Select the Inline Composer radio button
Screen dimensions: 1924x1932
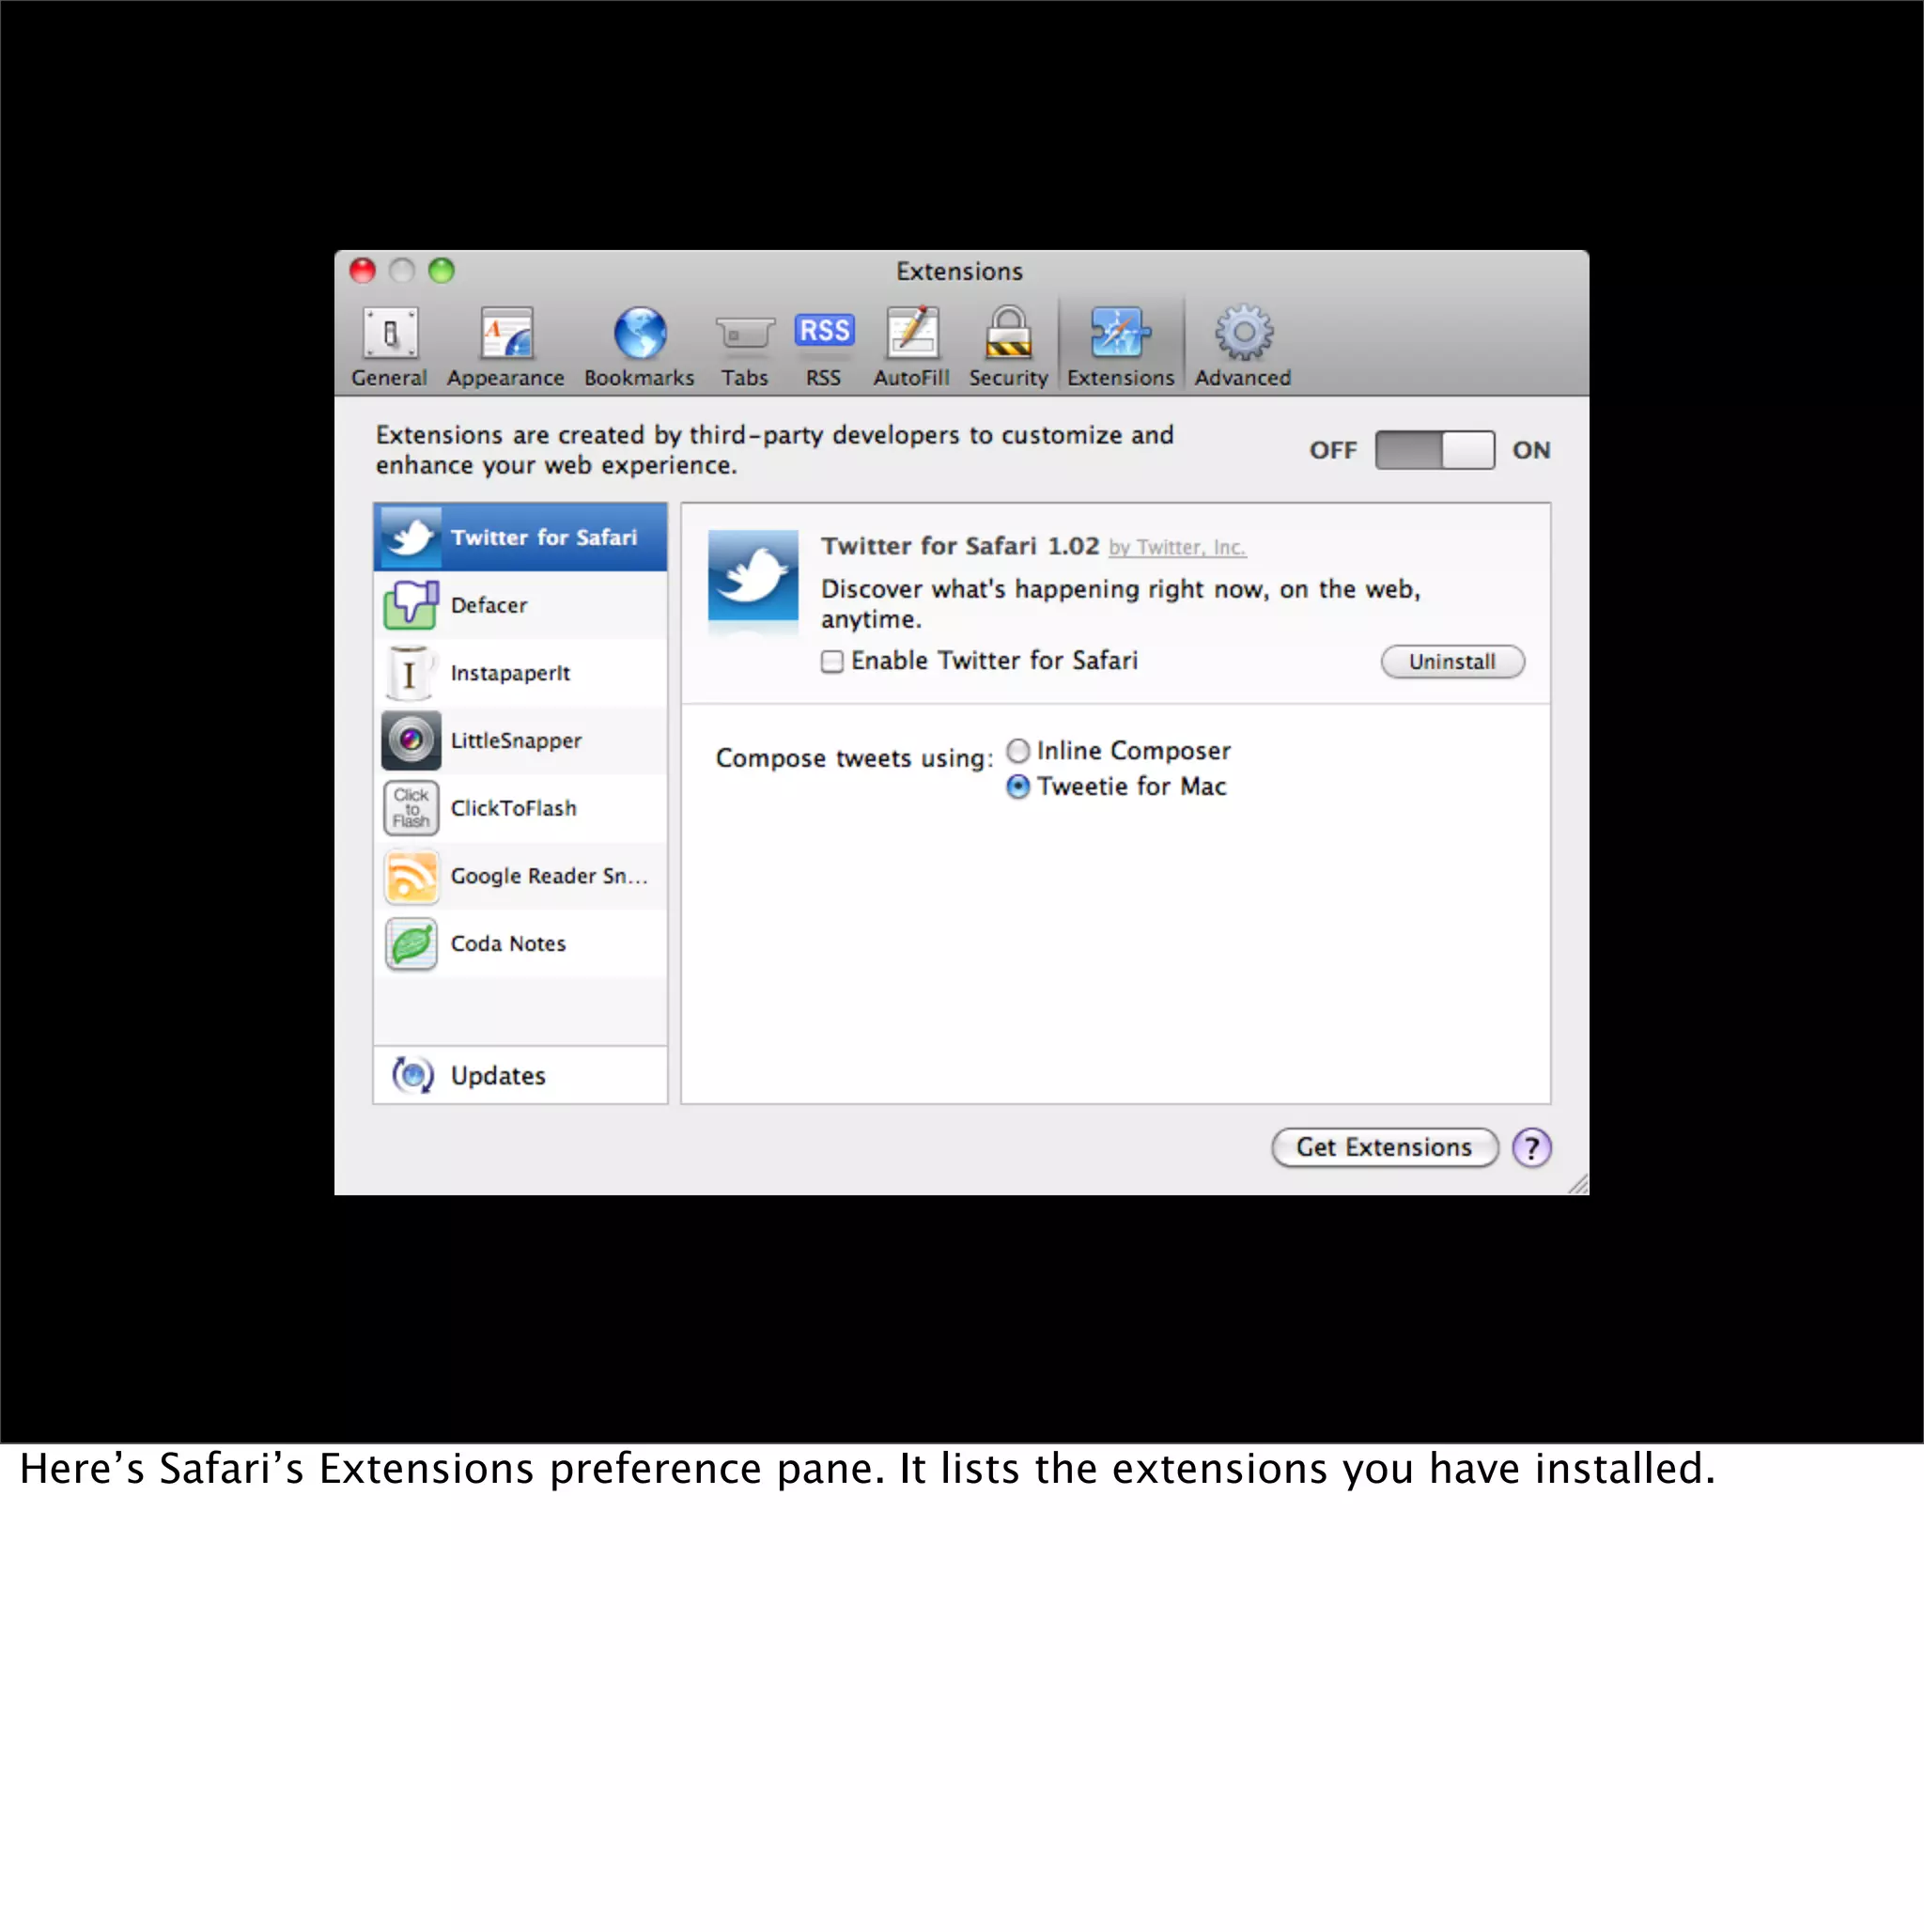[x=1018, y=750]
